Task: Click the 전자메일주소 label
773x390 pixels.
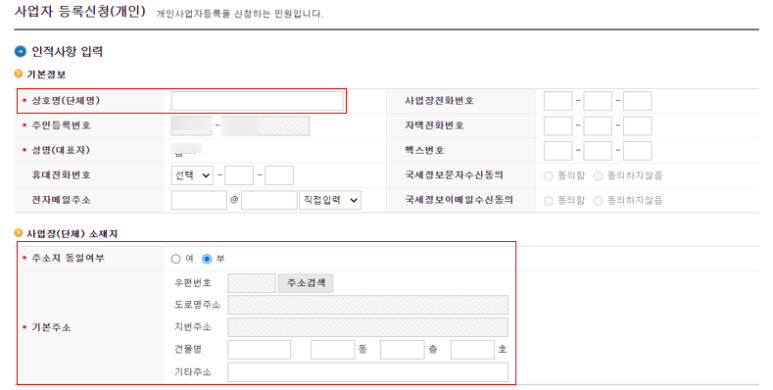Action: click(61, 200)
